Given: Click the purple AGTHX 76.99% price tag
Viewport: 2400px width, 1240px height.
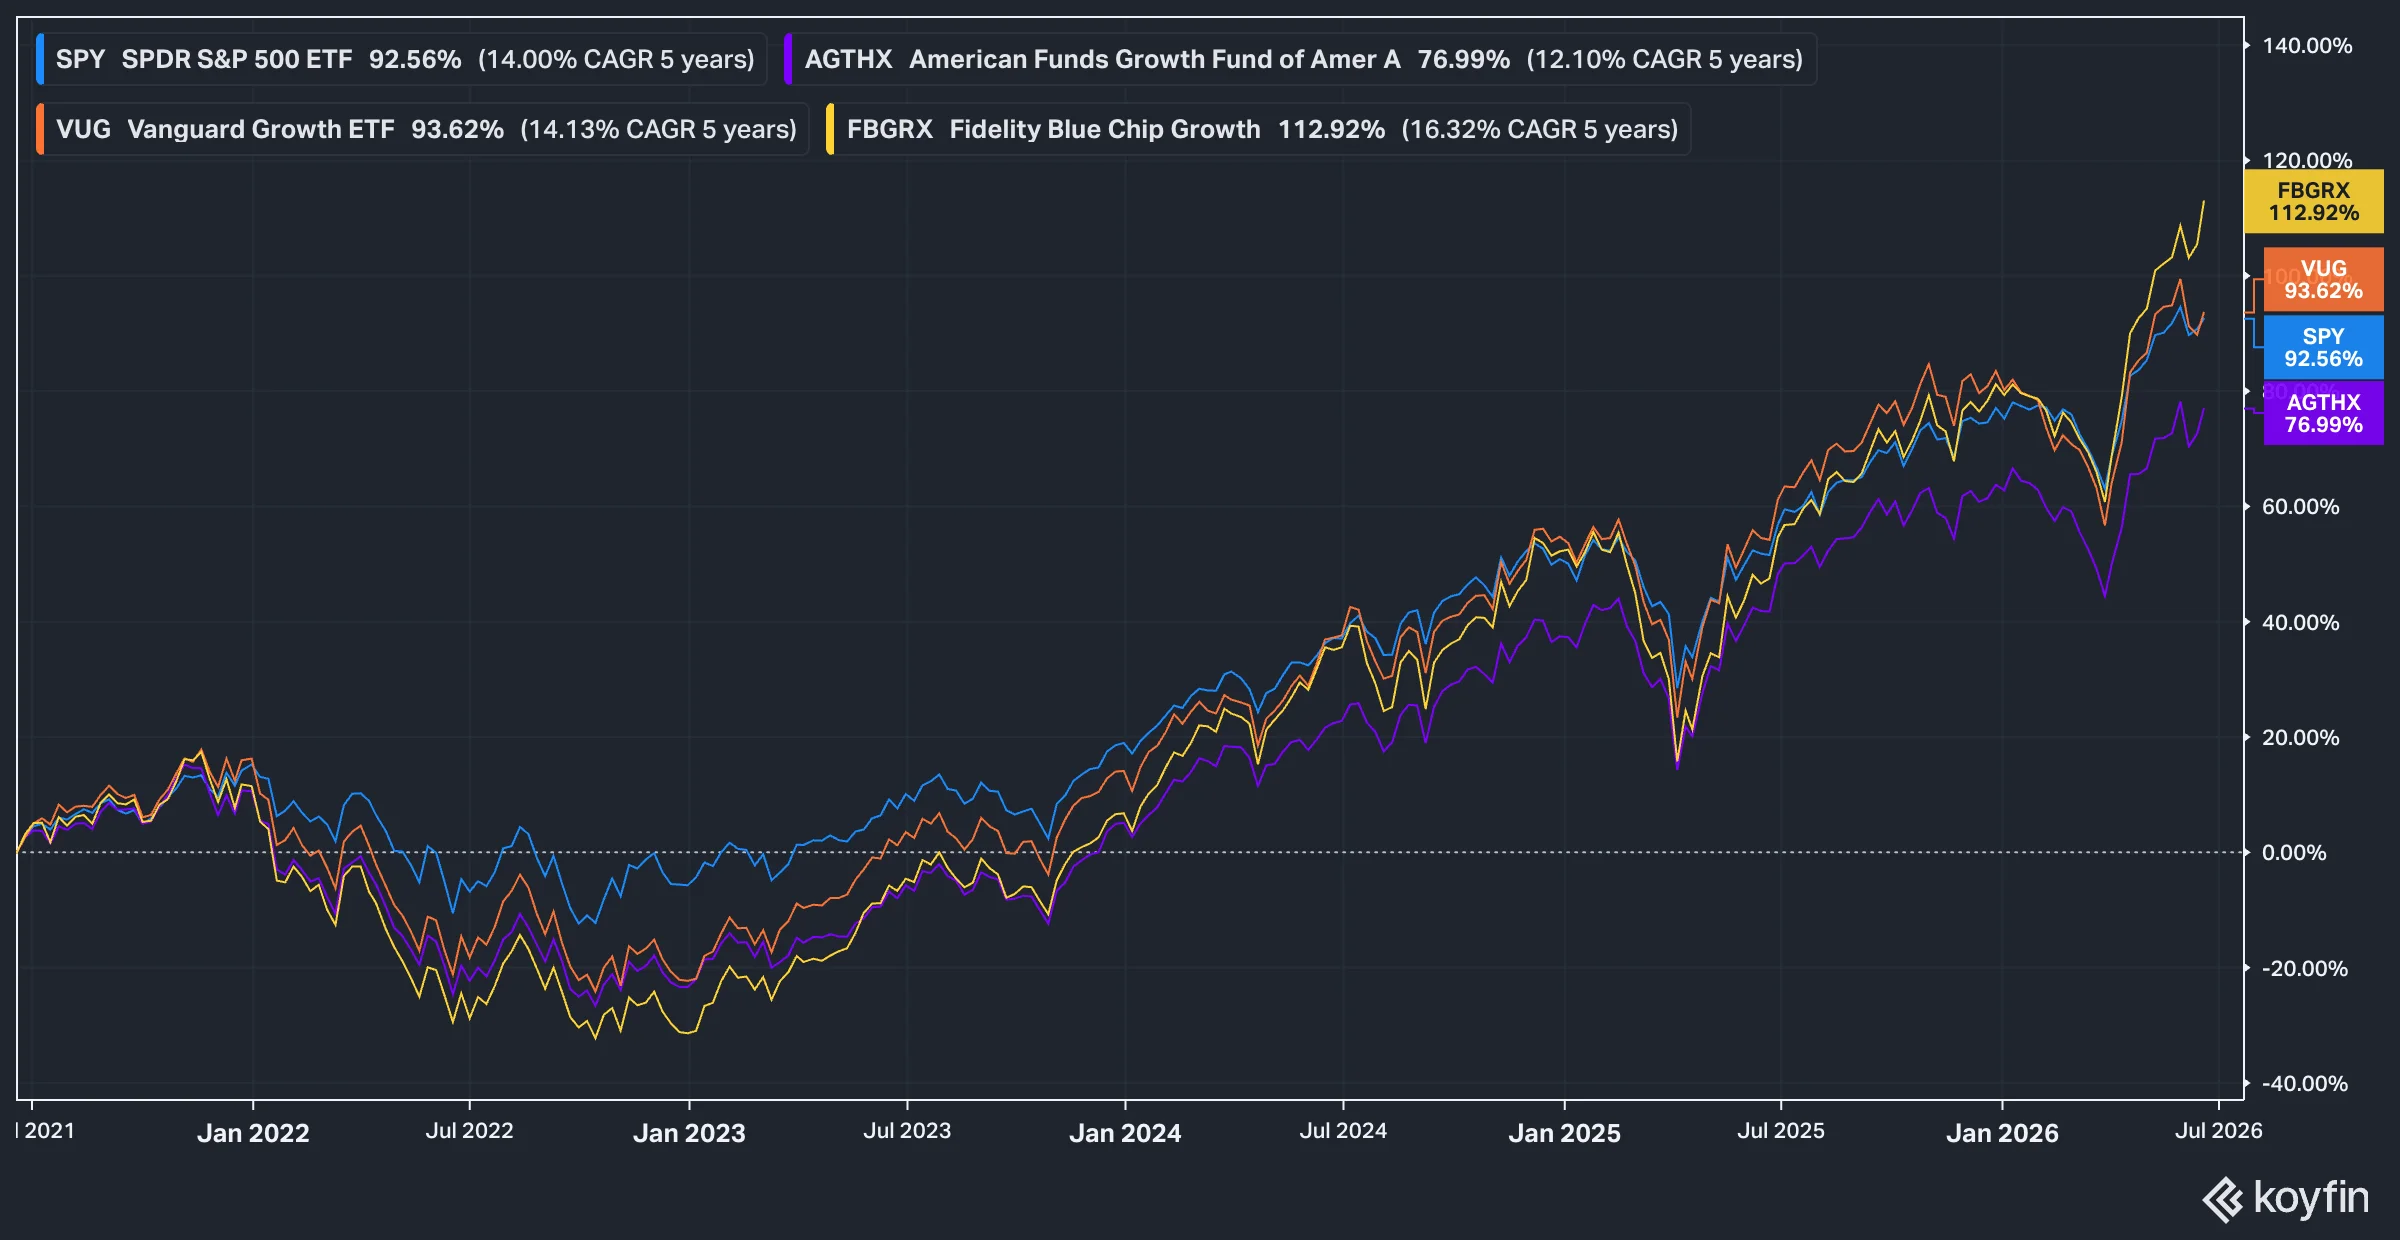Looking at the screenshot, I should point(2323,413).
